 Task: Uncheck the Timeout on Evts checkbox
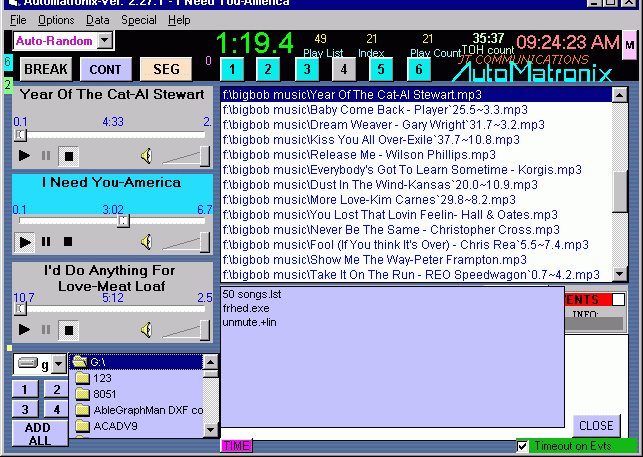(x=523, y=446)
